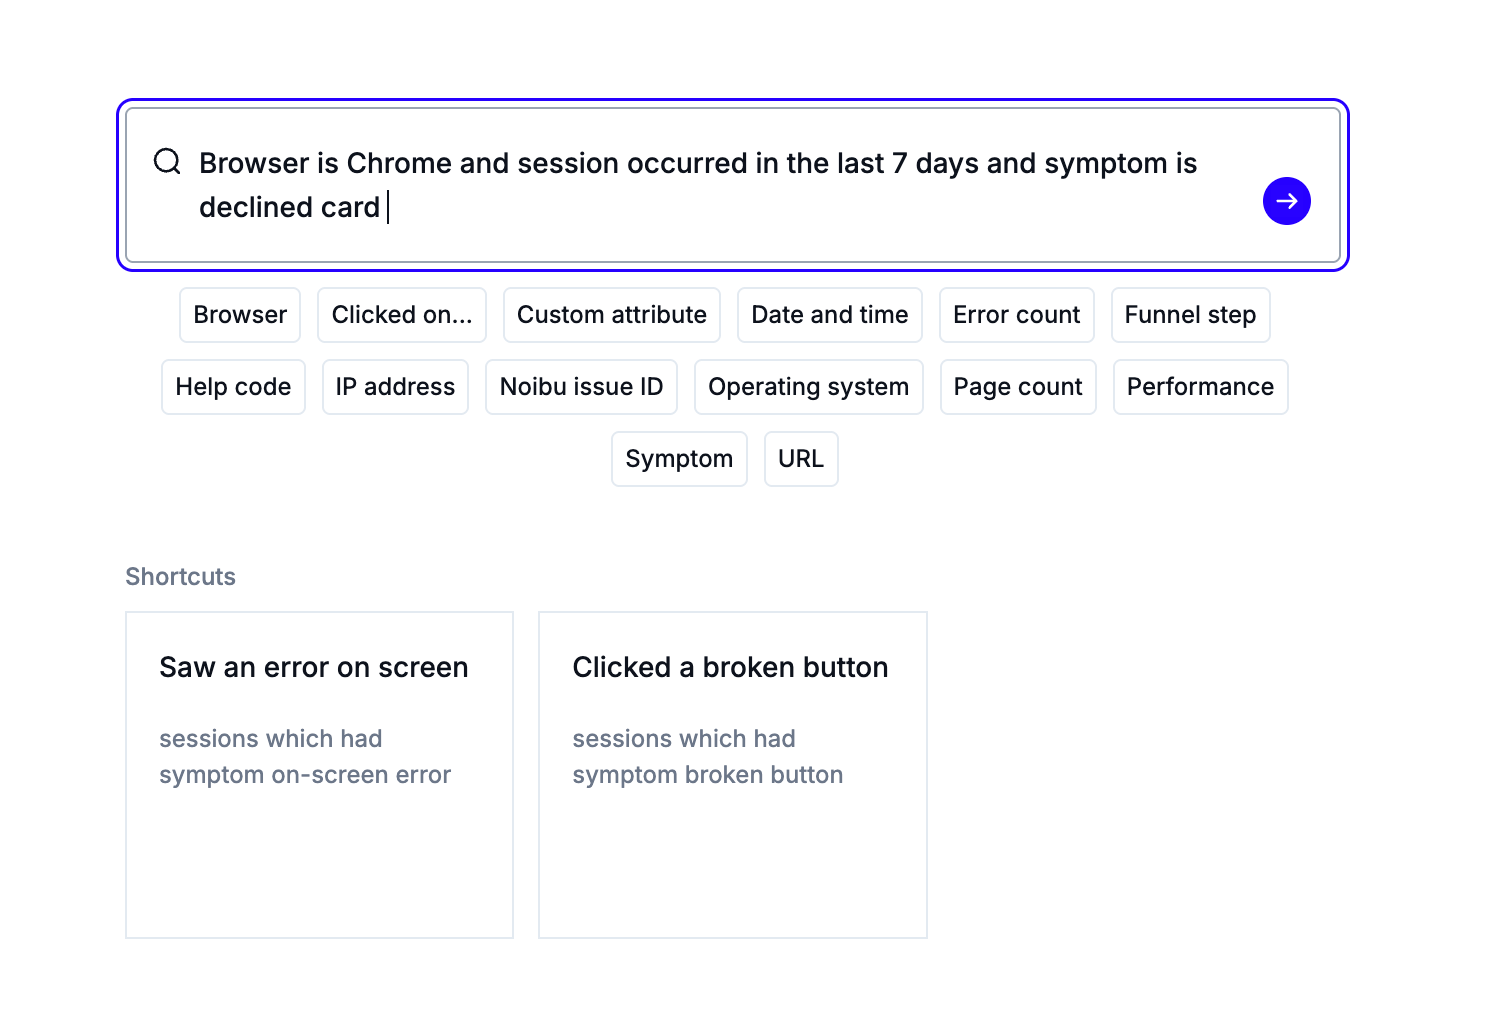Click the Shortcuts section heading
The image size is (1506, 1016).
tap(180, 577)
